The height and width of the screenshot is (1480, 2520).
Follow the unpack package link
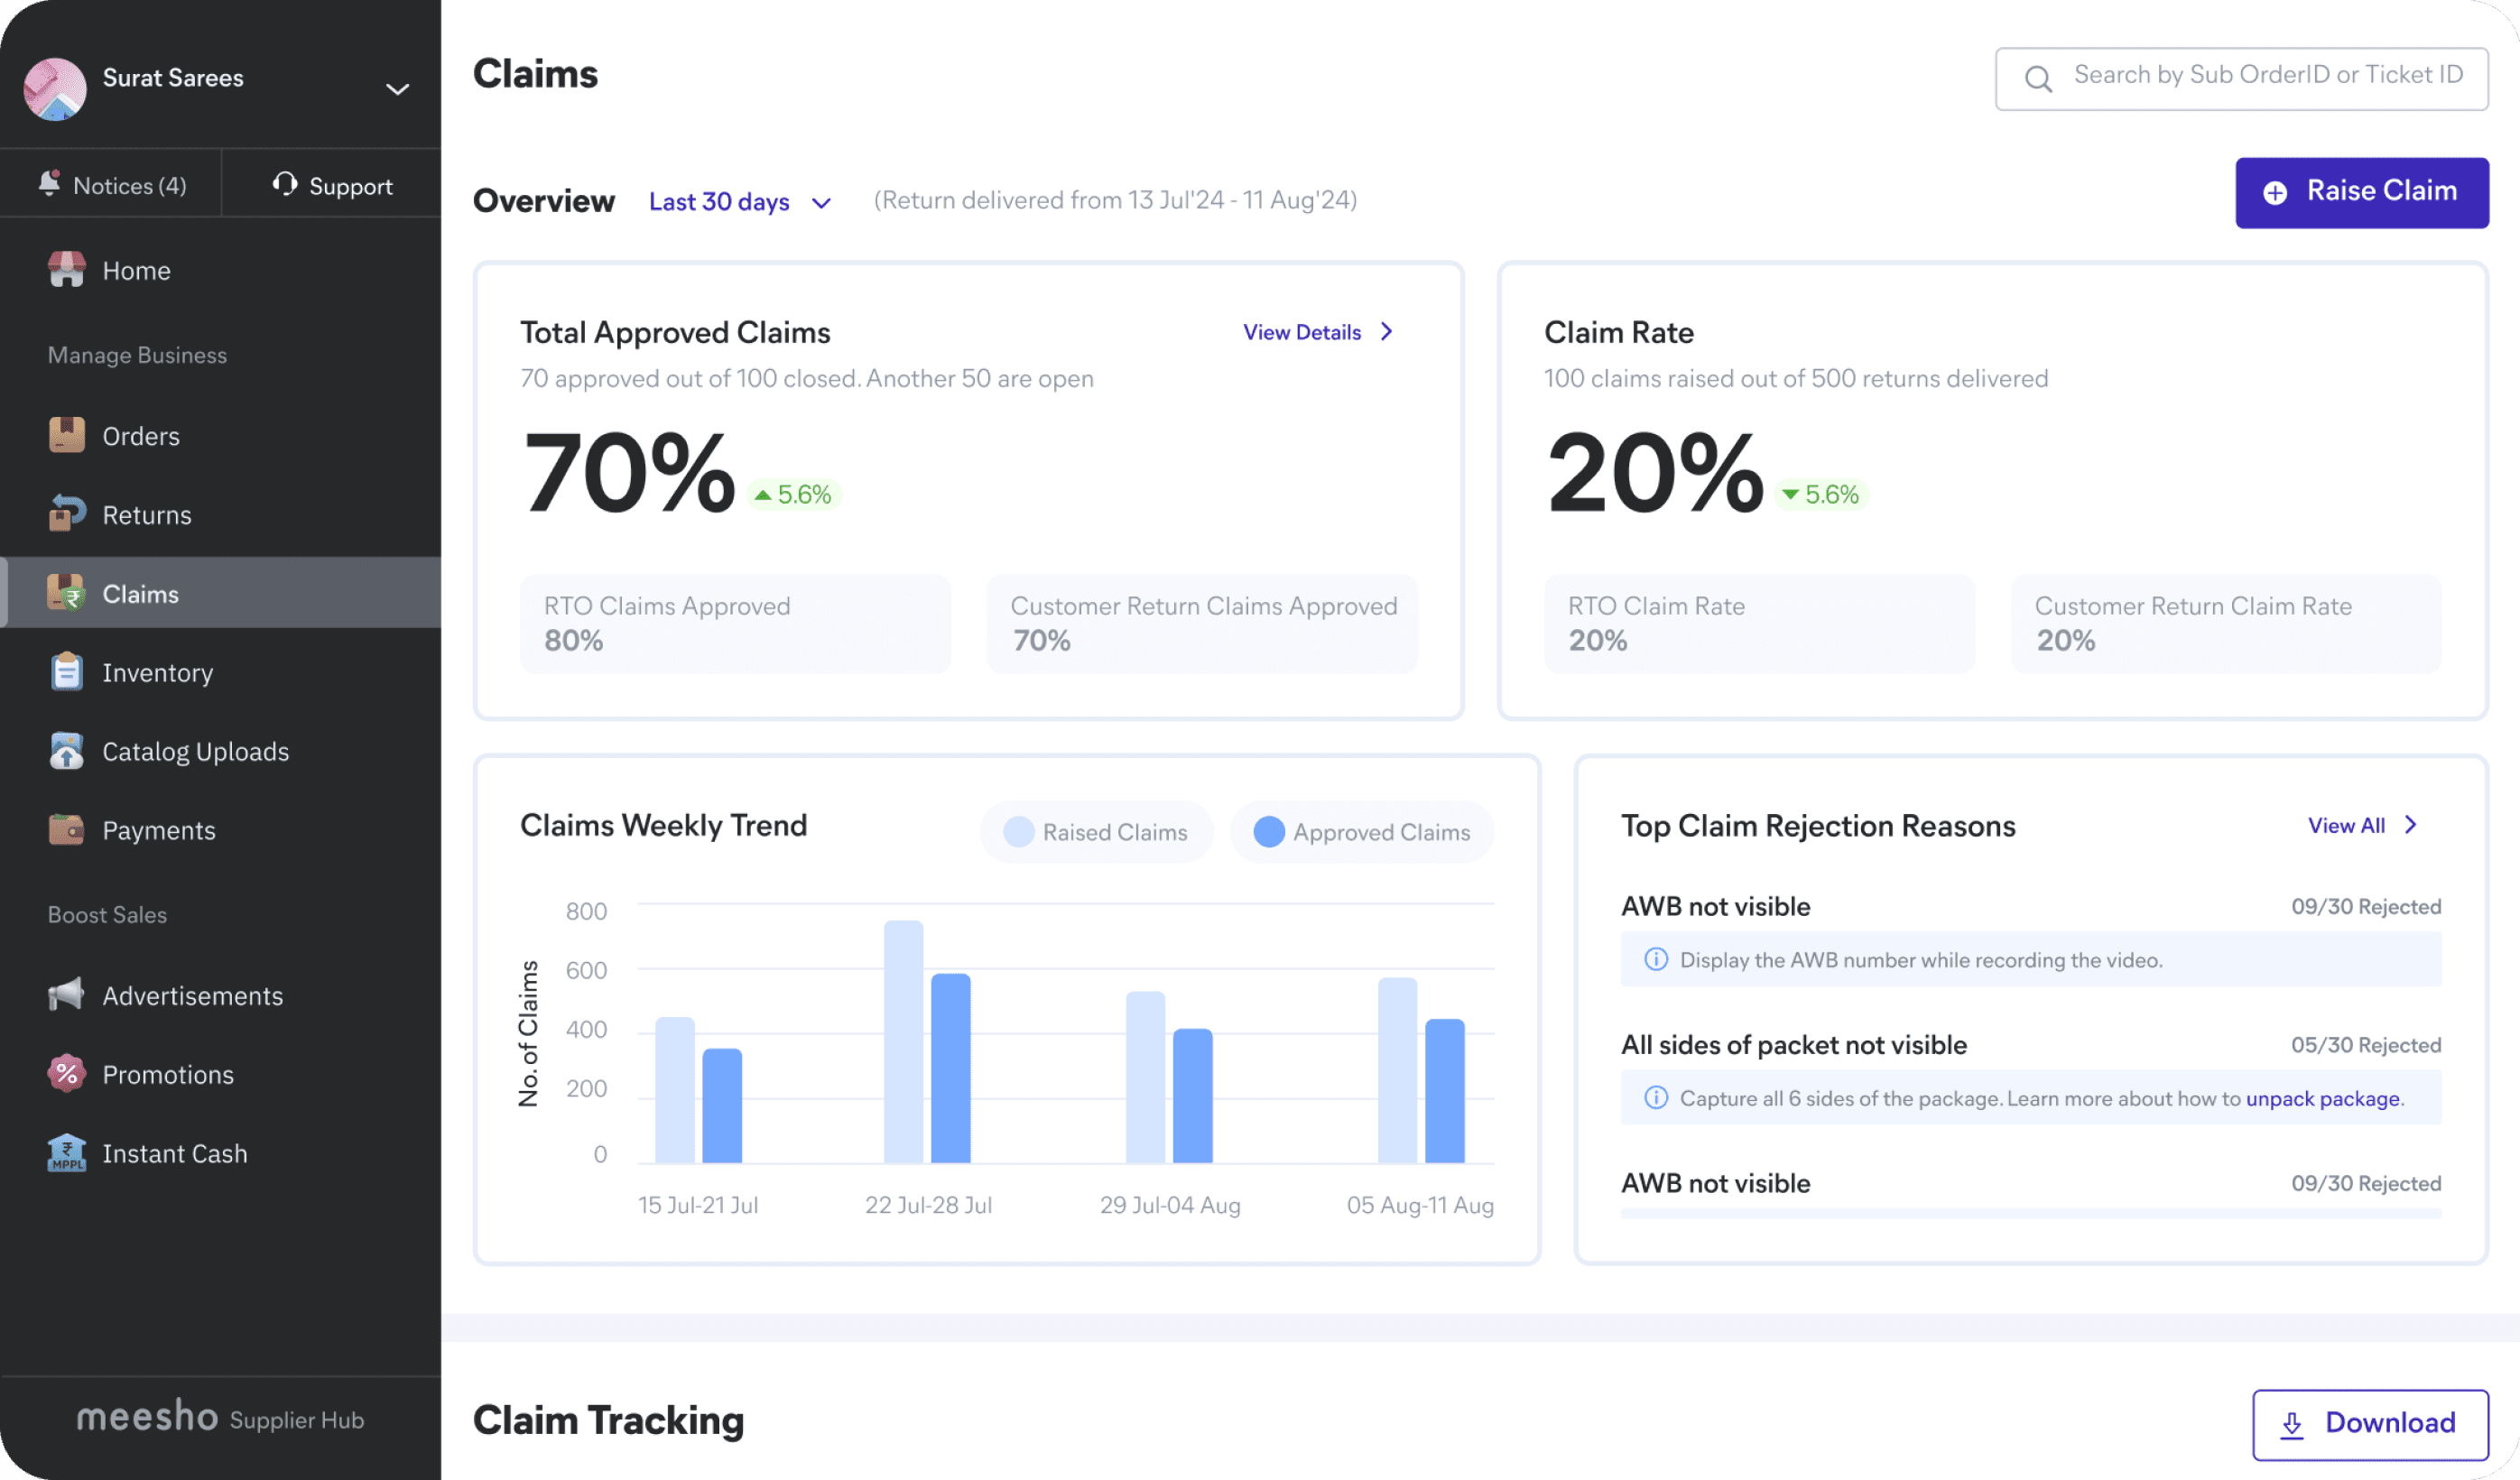(x=2322, y=1098)
